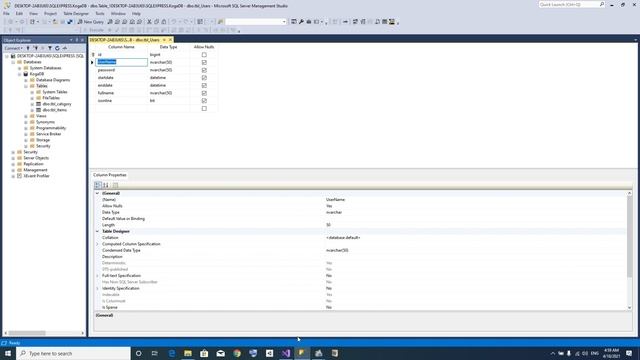Open the Connect dropdown in Object Explorer
Image resolution: width=640 pixels, height=360 pixels.
pyautogui.click(x=13, y=48)
